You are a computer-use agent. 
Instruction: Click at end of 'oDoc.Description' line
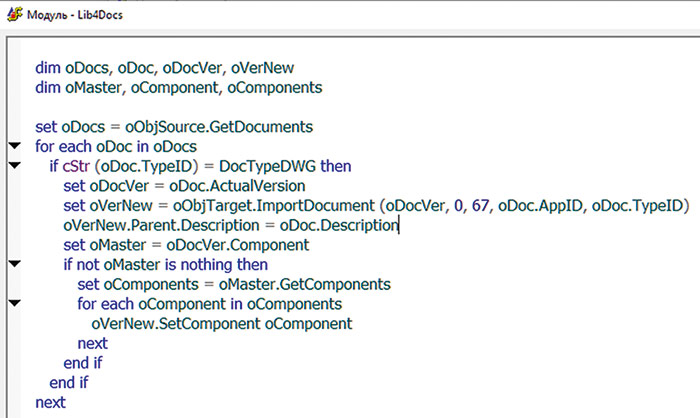coord(398,225)
